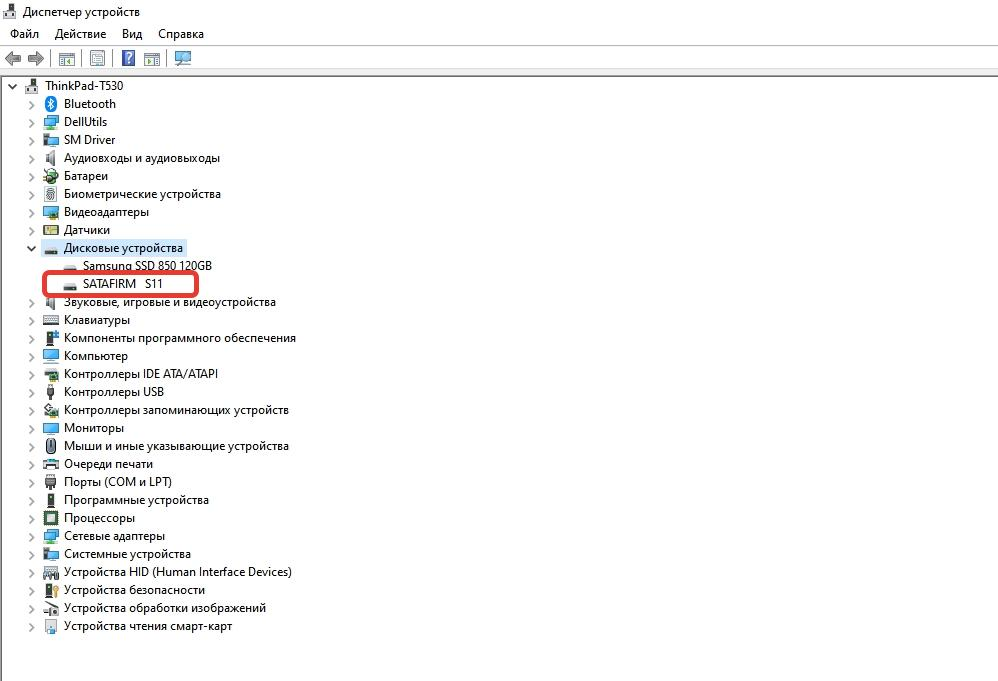Image resolution: width=998 pixels, height=681 pixels.
Task: Click the DellUtils category icon
Action: pyautogui.click(x=51, y=122)
